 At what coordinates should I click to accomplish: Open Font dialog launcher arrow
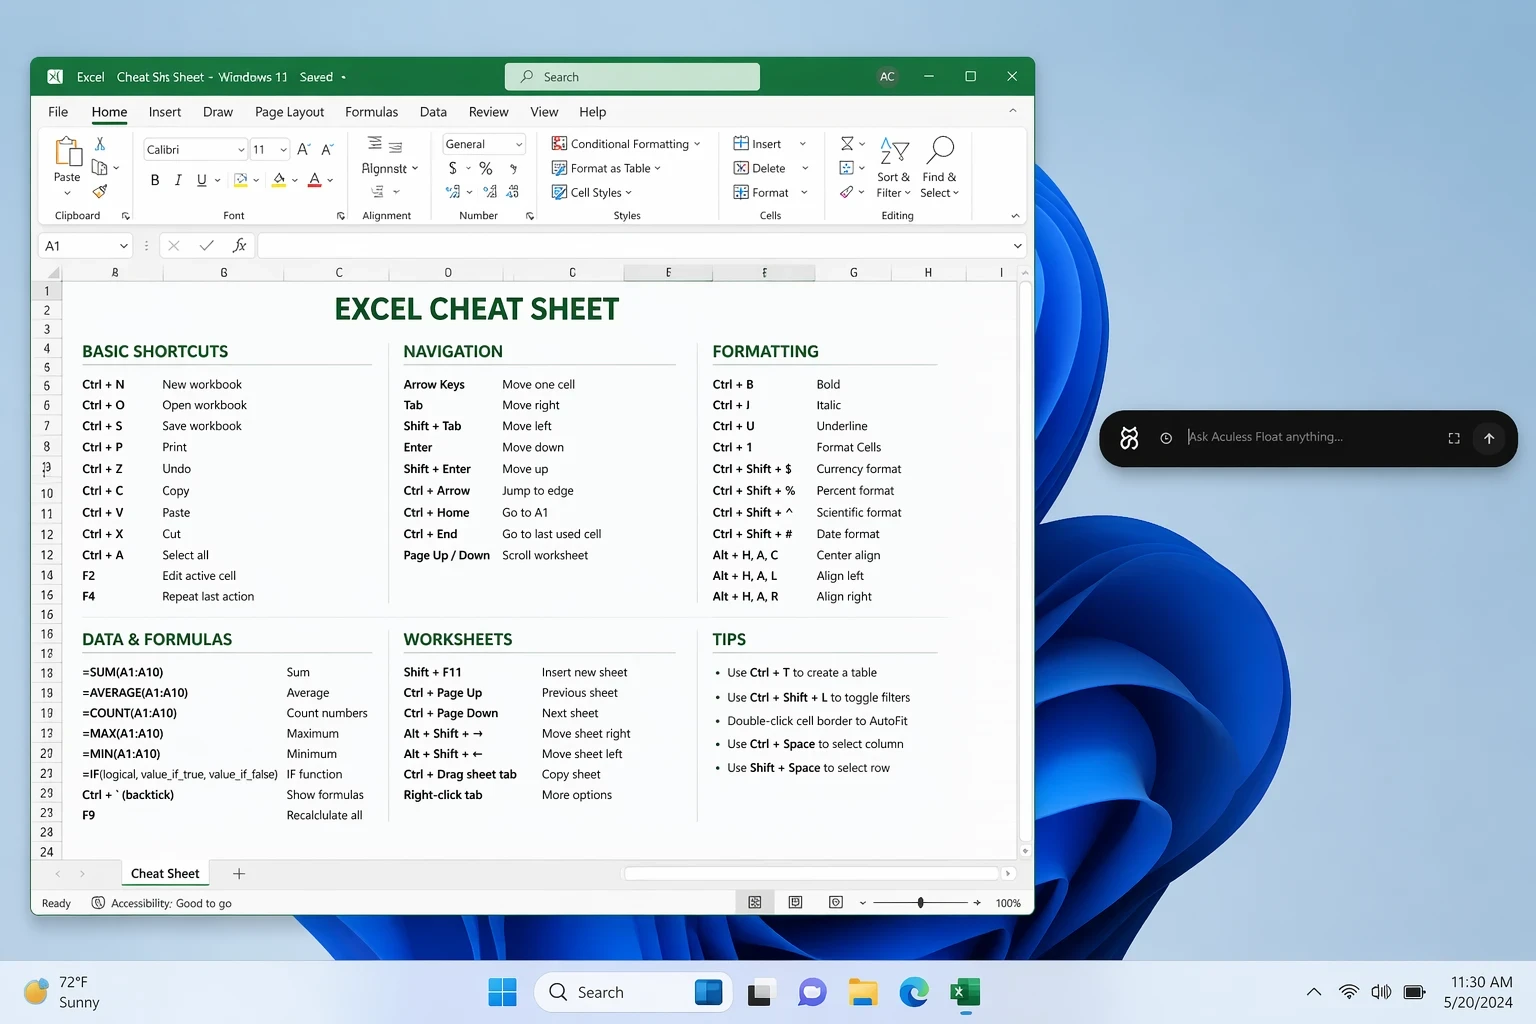coord(341,216)
